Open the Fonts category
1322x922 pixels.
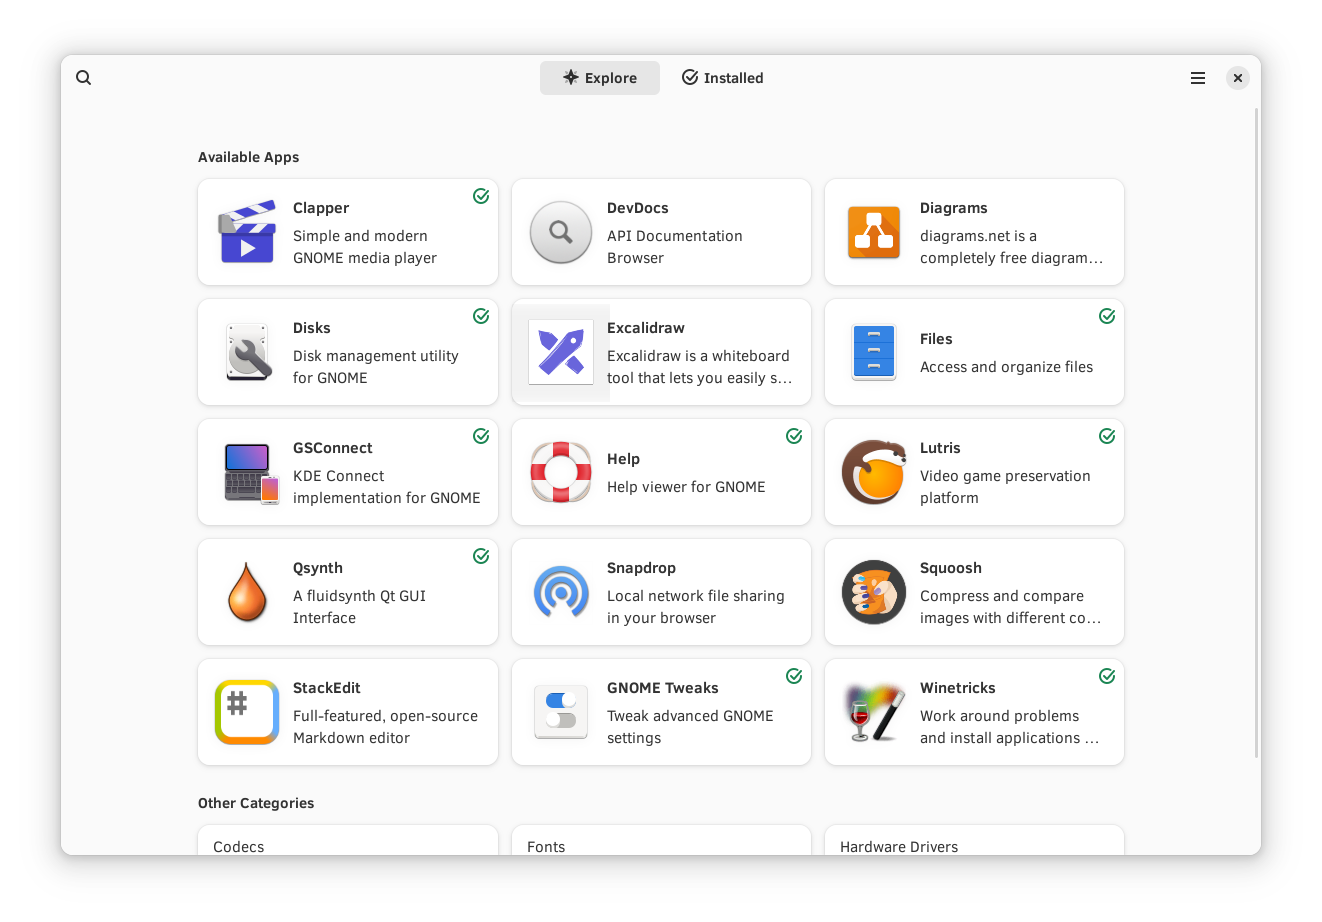[x=661, y=840]
